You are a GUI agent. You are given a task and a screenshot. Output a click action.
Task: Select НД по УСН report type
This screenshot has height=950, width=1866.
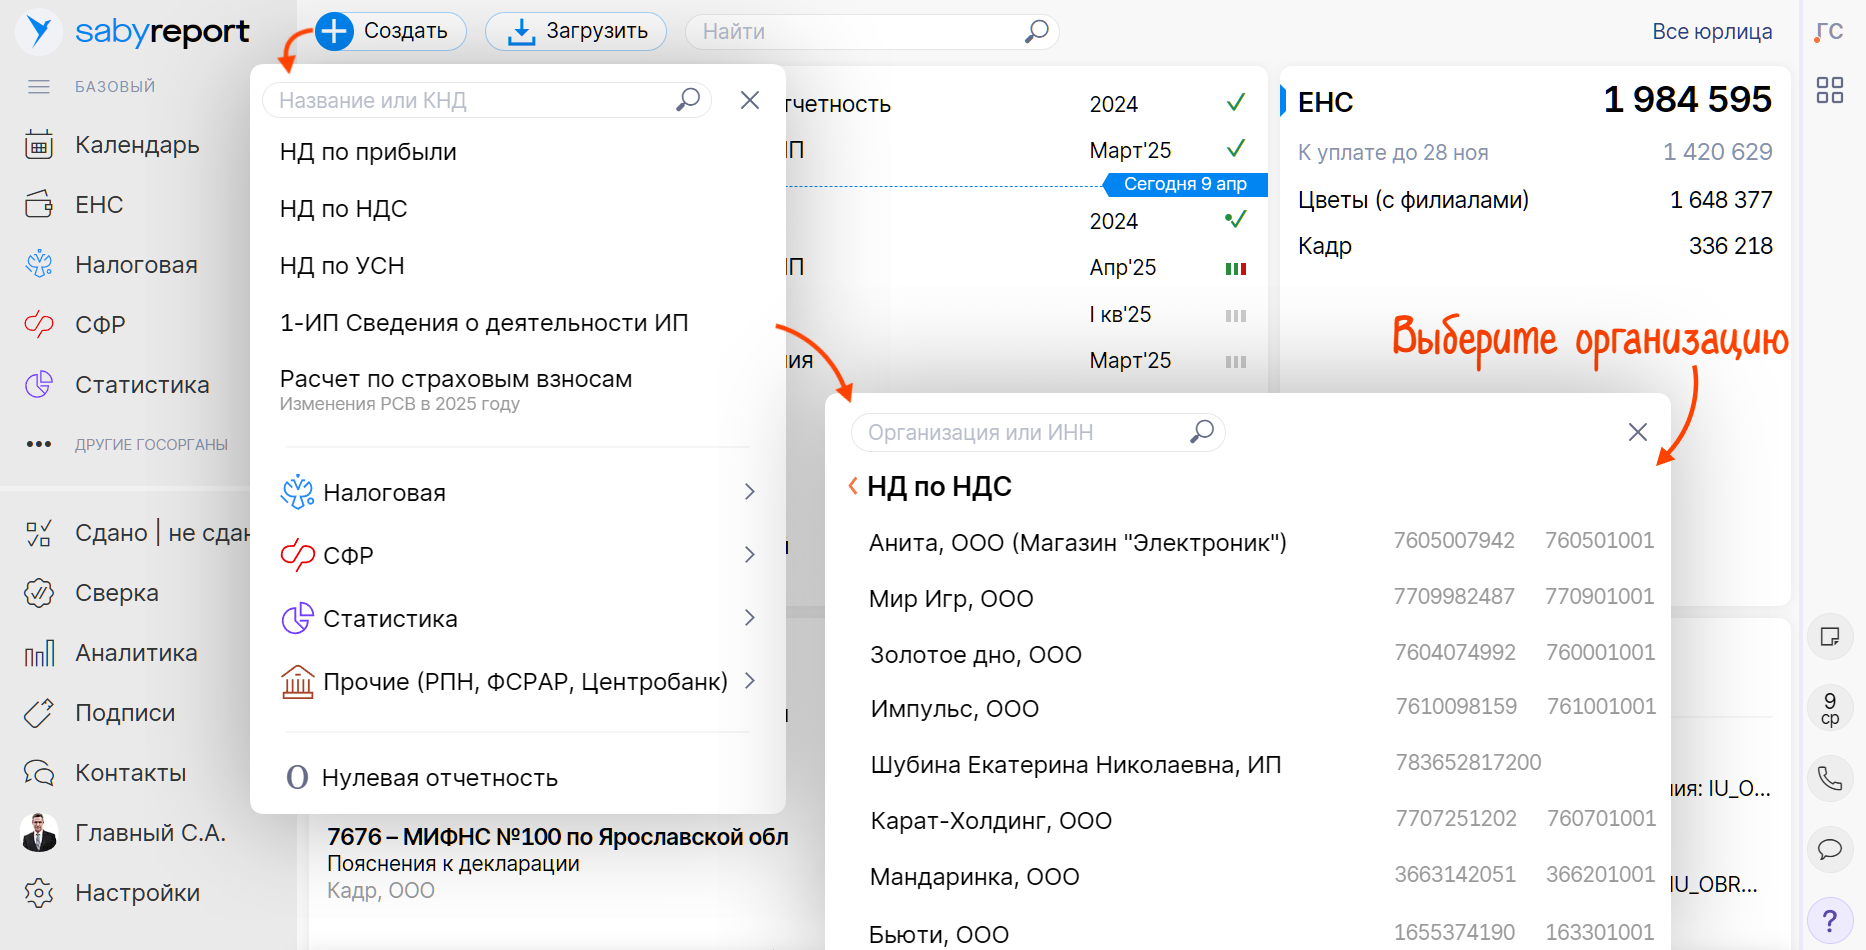pos(342,266)
